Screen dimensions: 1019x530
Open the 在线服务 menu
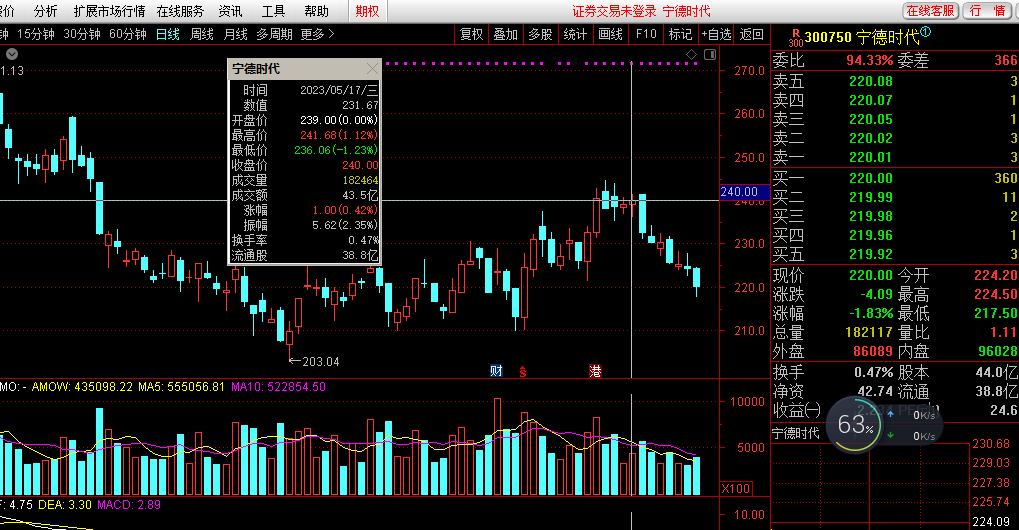click(x=180, y=11)
